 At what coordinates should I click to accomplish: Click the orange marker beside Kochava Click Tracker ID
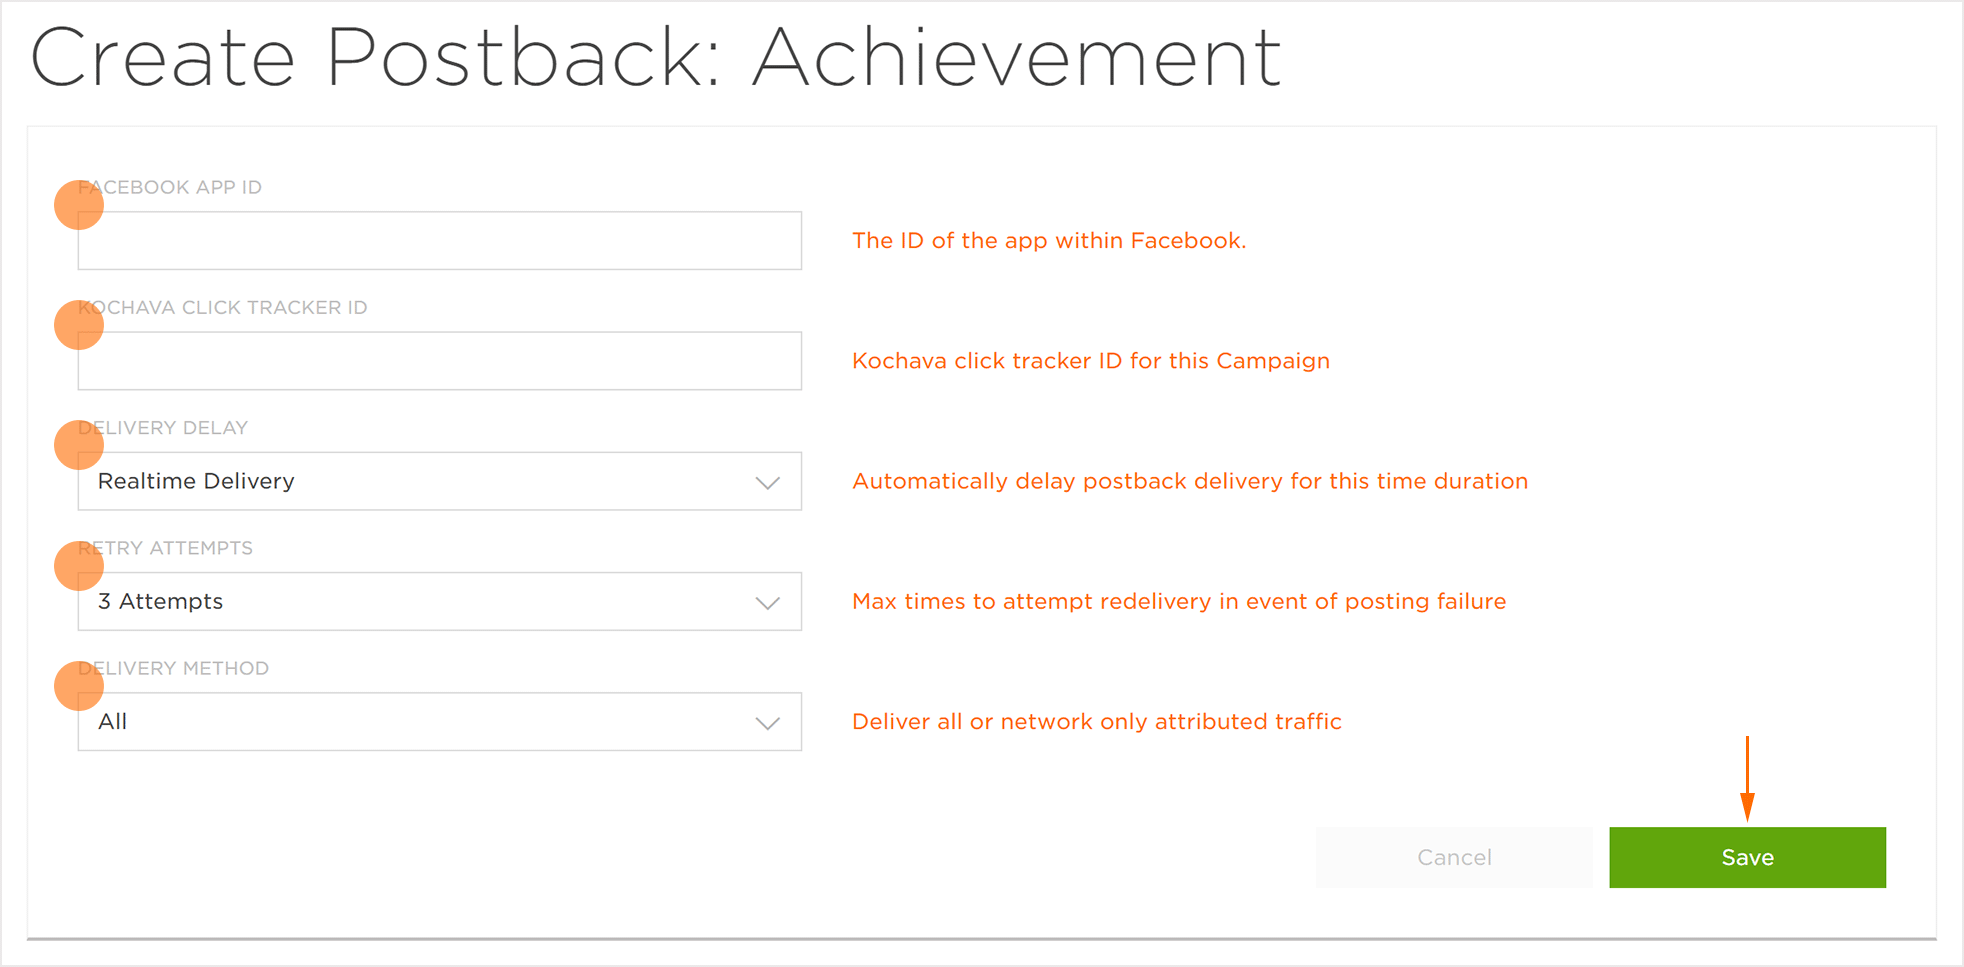coord(79,325)
